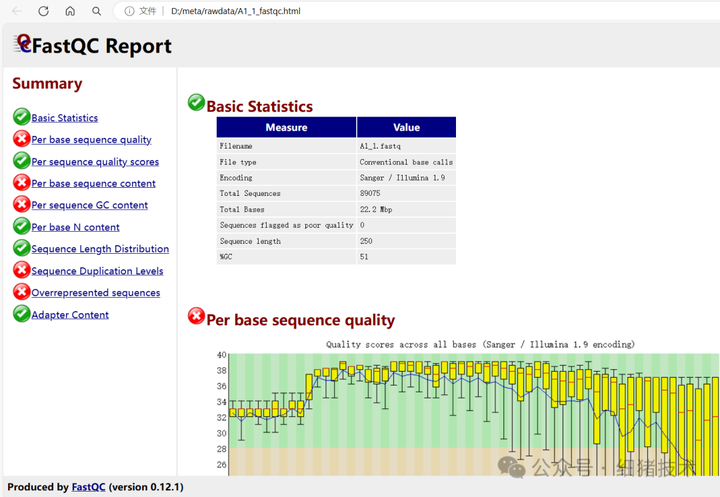Viewport: 720px width, 497px height.
Task: Go to Per sequence GC content link
Action: coord(90,205)
